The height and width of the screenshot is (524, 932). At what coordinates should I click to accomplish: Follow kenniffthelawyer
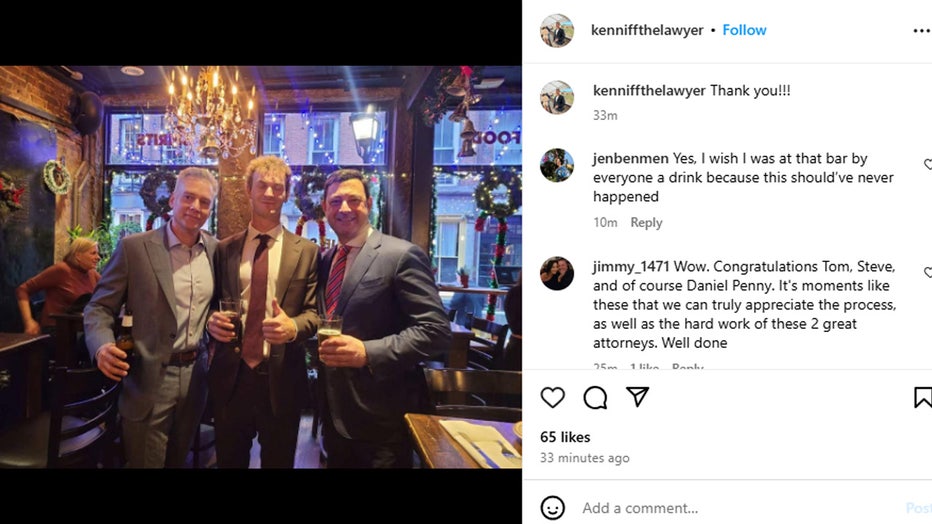tap(744, 30)
